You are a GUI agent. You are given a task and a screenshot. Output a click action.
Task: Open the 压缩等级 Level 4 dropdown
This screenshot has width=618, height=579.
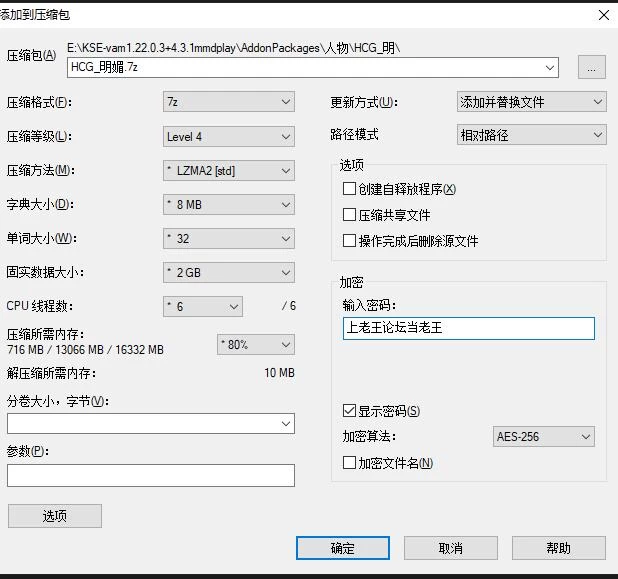click(229, 136)
